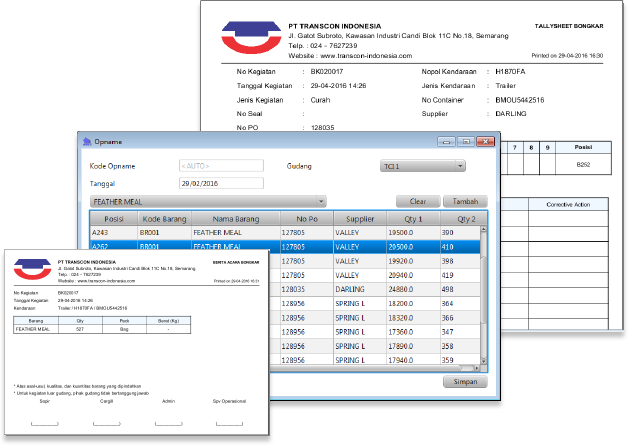
Task: Click the 19500.0 quantity cell
Action: [413, 233]
